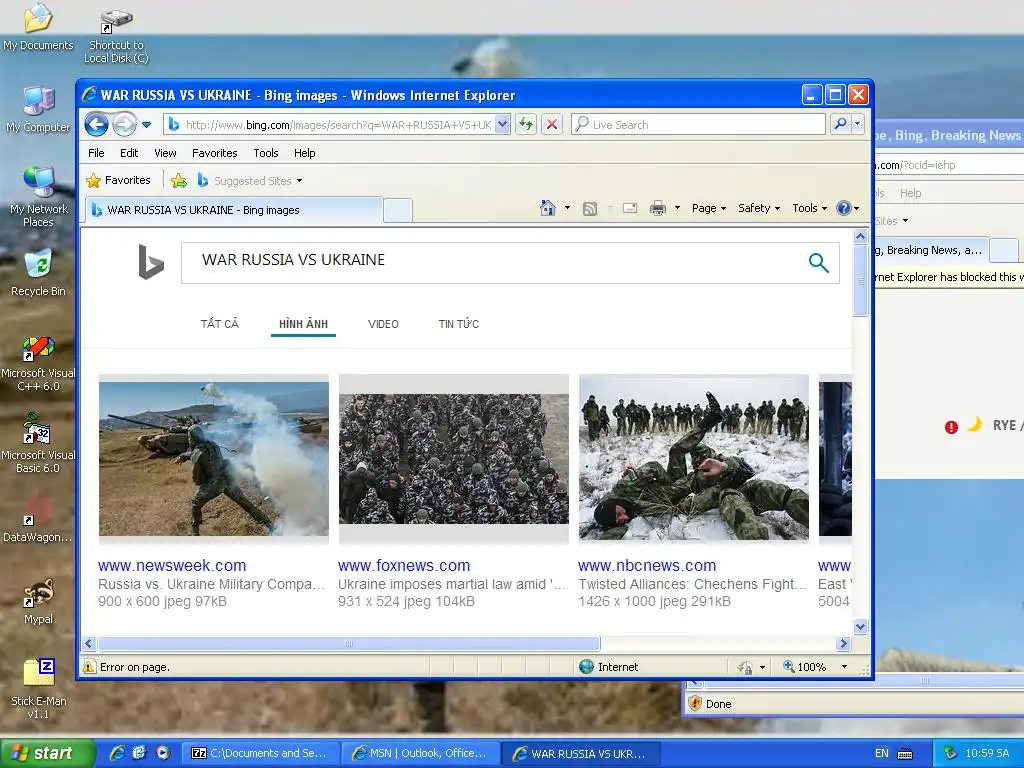Open a new blank tab
Image resolution: width=1024 pixels, height=768 pixels.
398,210
